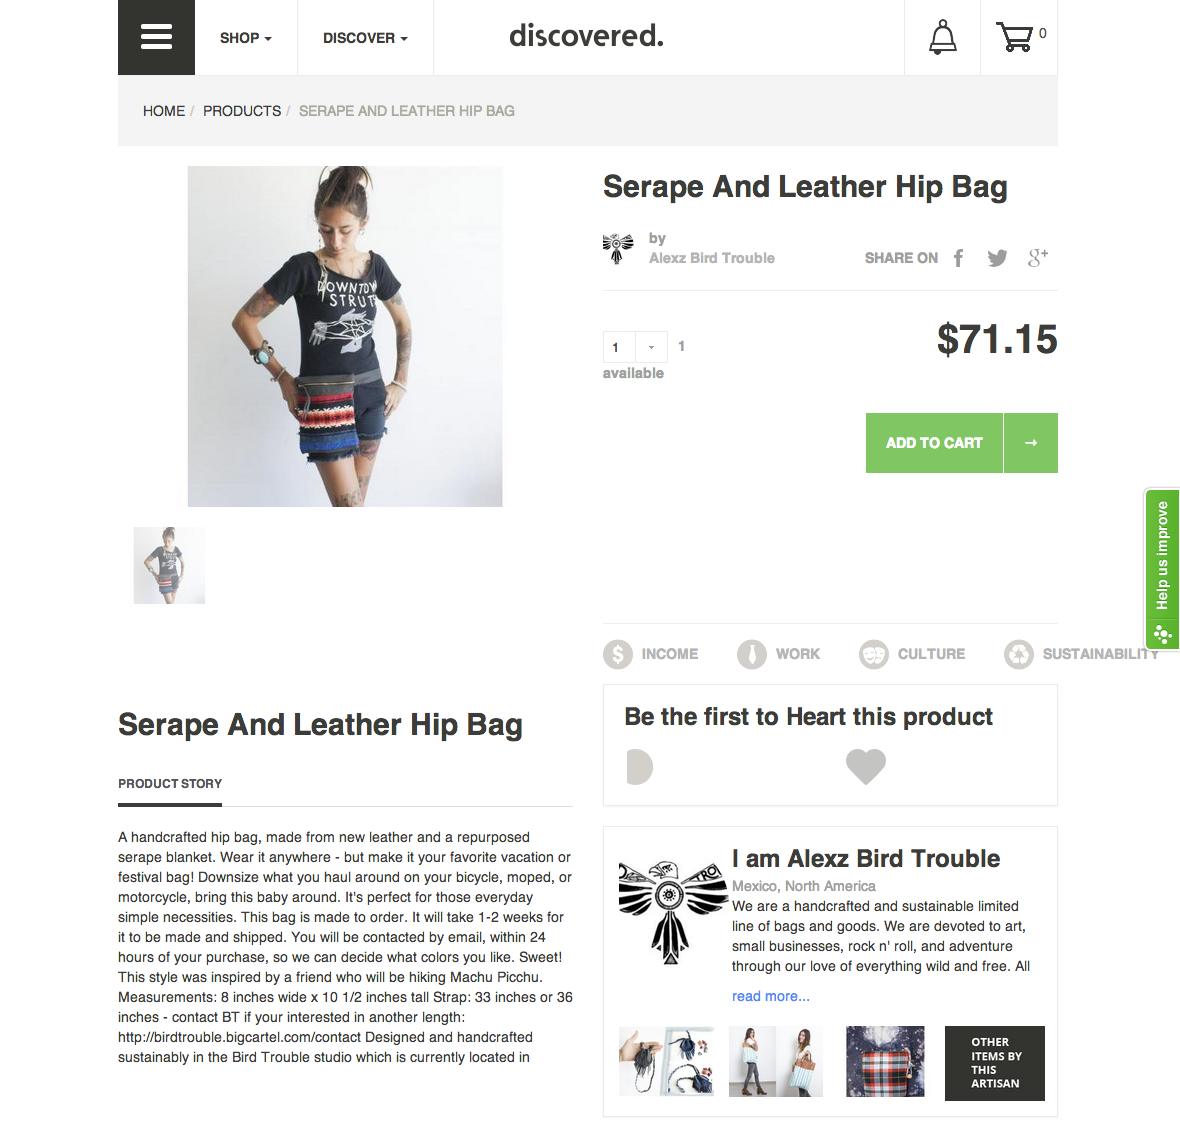Expand the Shop dropdown menu

click(245, 38)
